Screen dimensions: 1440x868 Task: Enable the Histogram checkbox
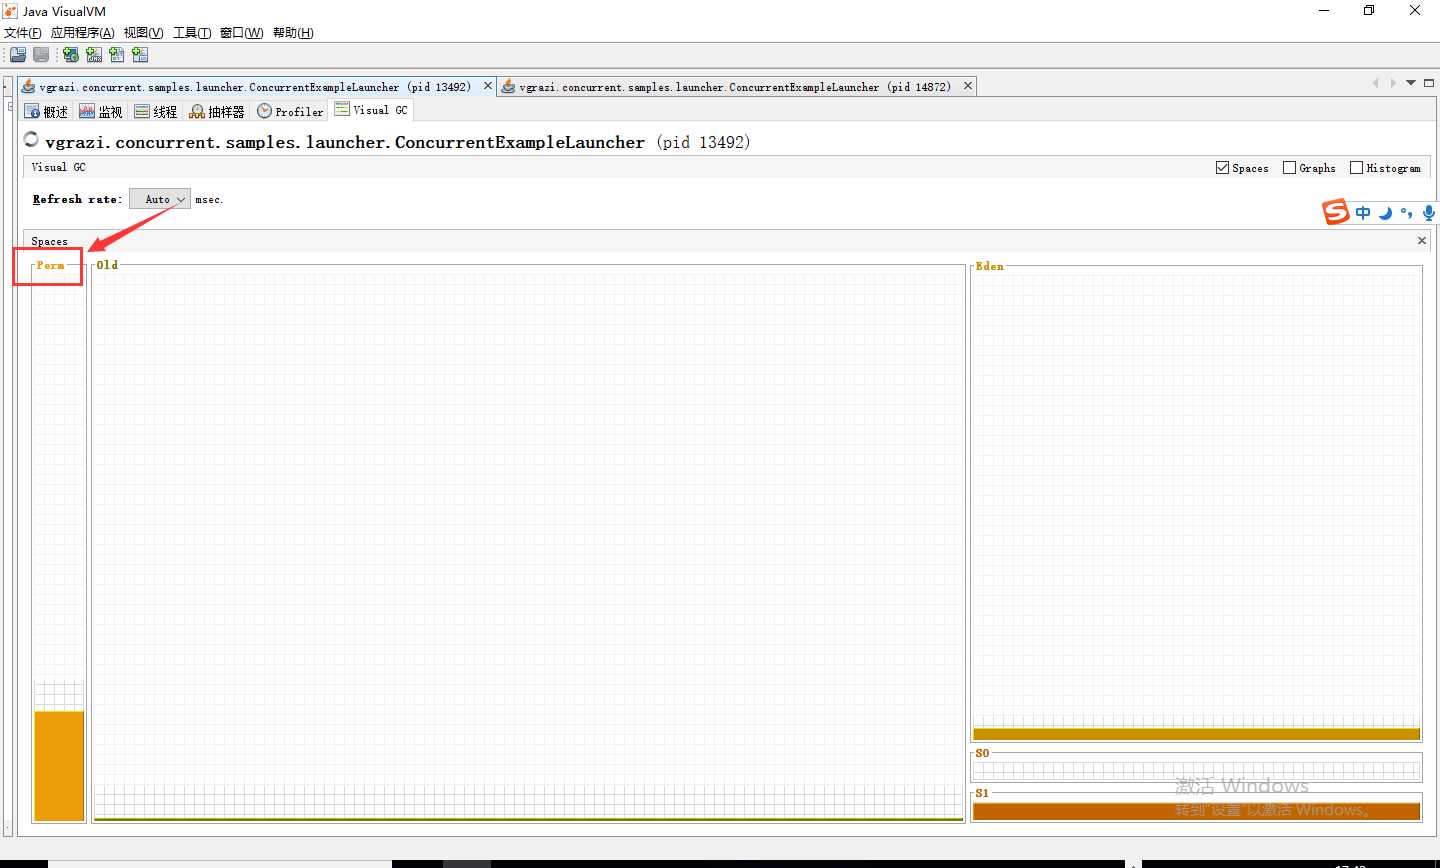coord(1356,168)
